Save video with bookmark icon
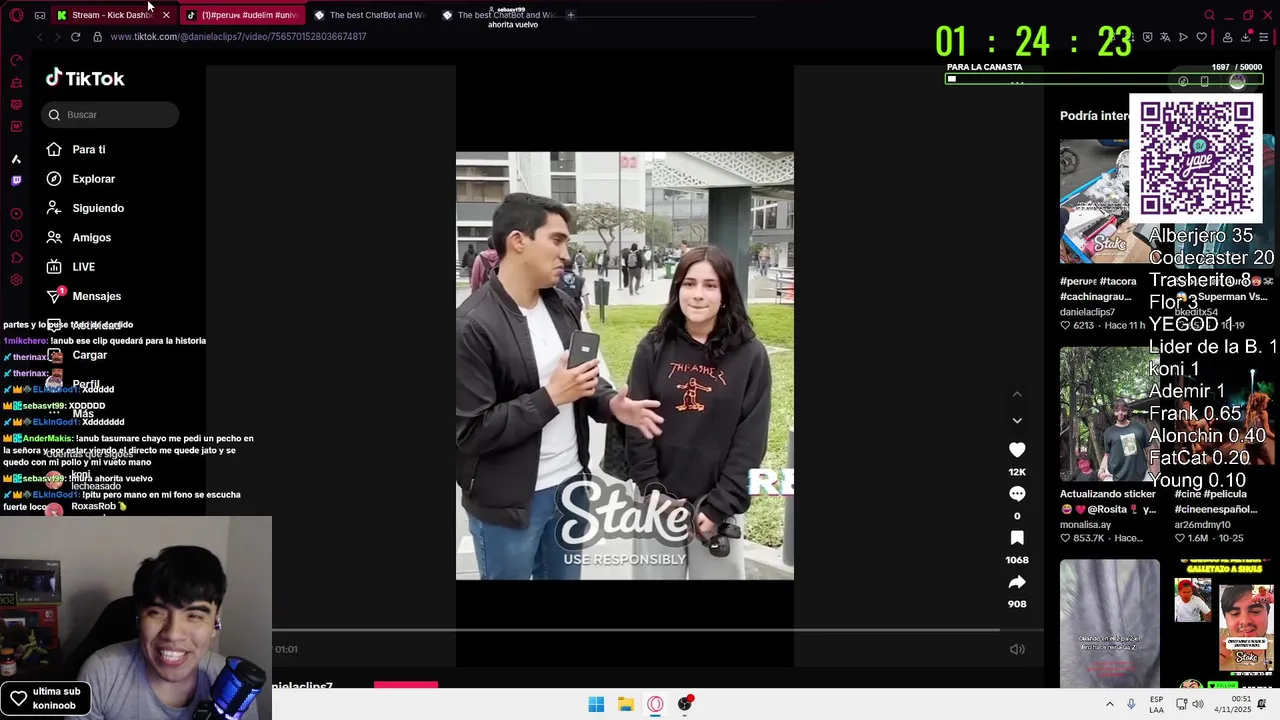The image size is (1280, 720). coord(1017,538)
